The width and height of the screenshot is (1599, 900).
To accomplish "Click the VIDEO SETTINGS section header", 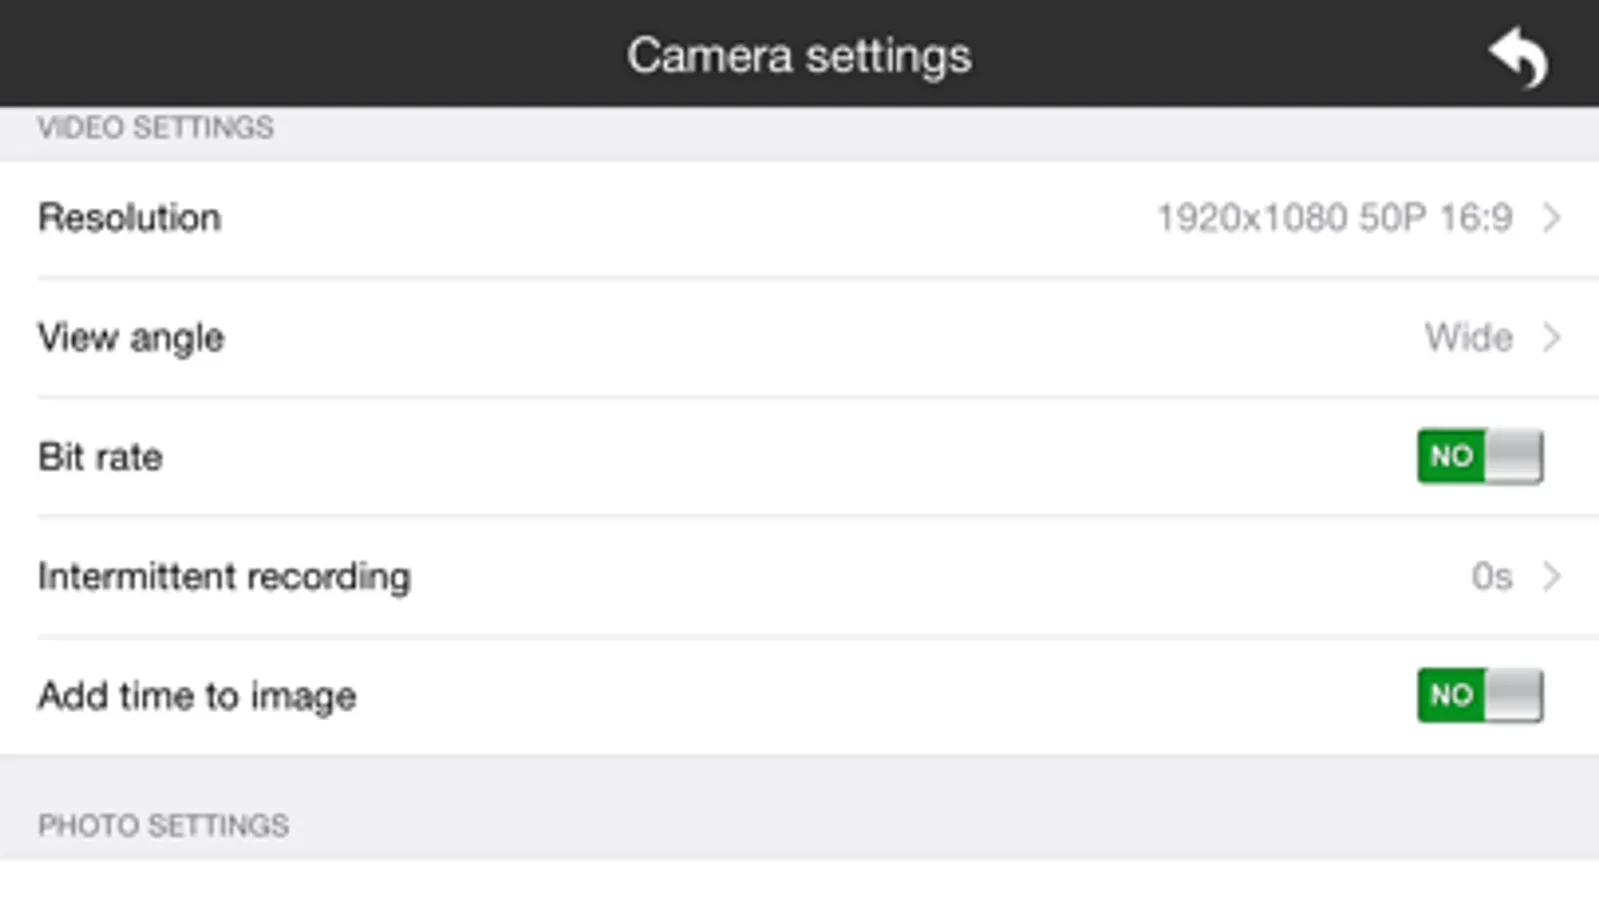I will tap(155, 128).
